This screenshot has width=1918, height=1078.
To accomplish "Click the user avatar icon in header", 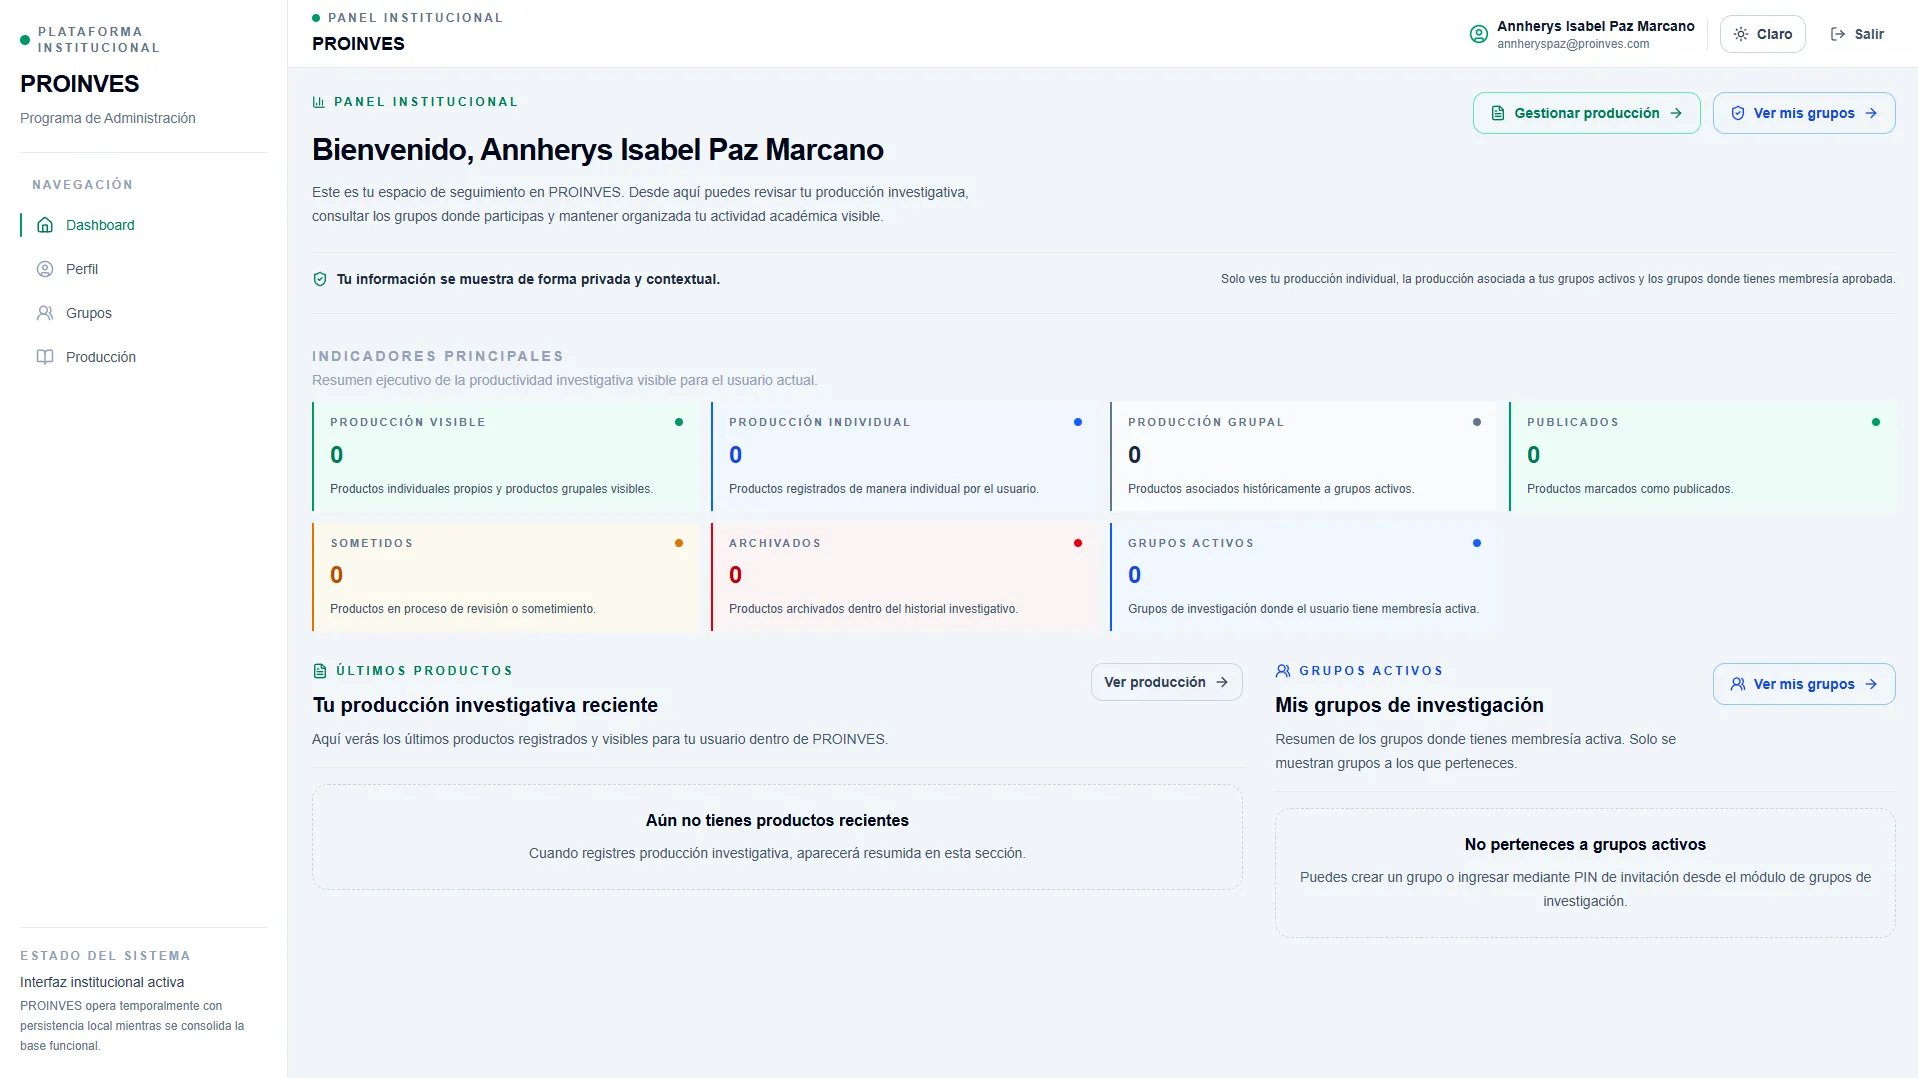I will (x=1479, y=34).
